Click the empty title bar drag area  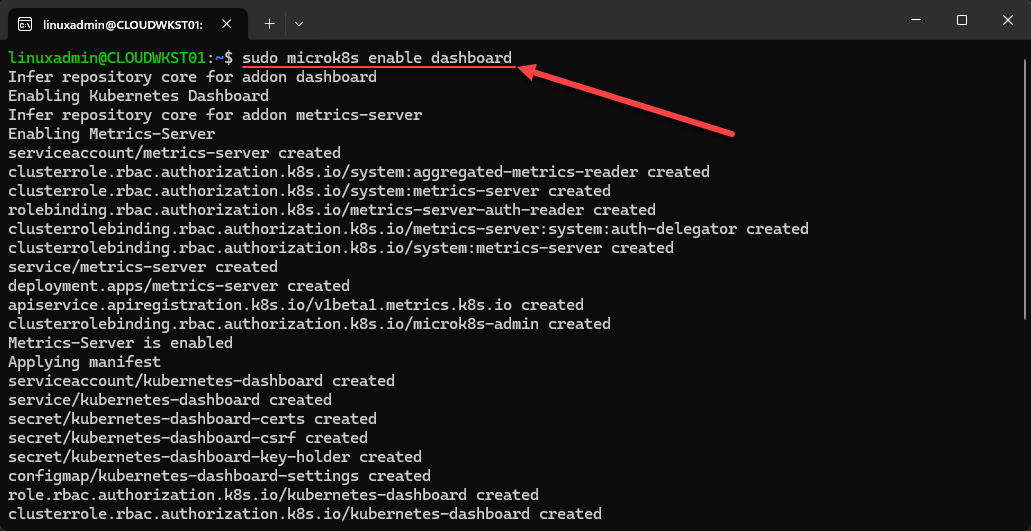click(x=600, y=20)
